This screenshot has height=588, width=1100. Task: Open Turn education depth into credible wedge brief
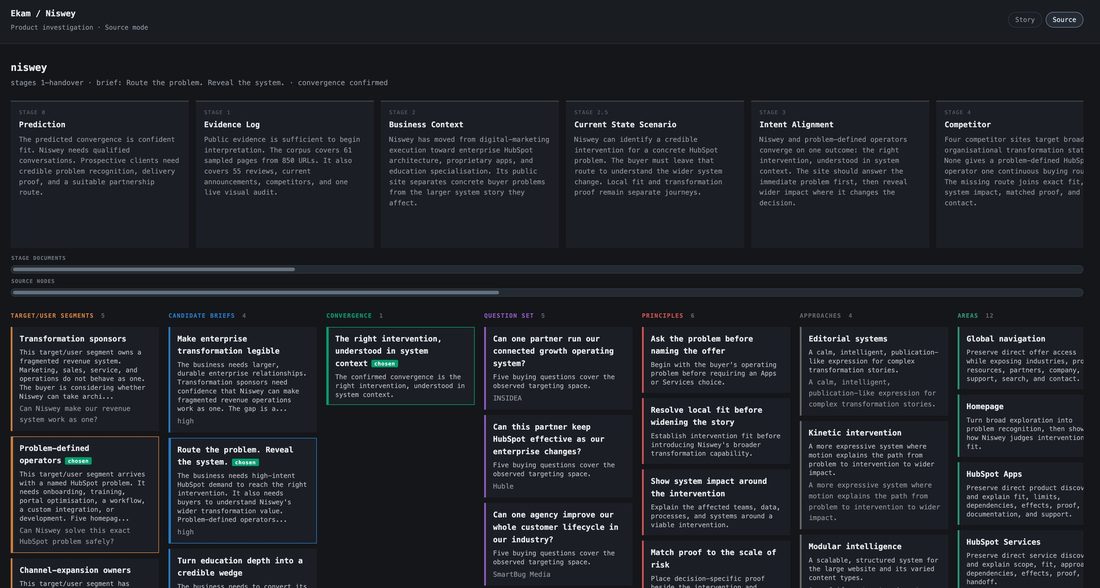tap(243, 568)
